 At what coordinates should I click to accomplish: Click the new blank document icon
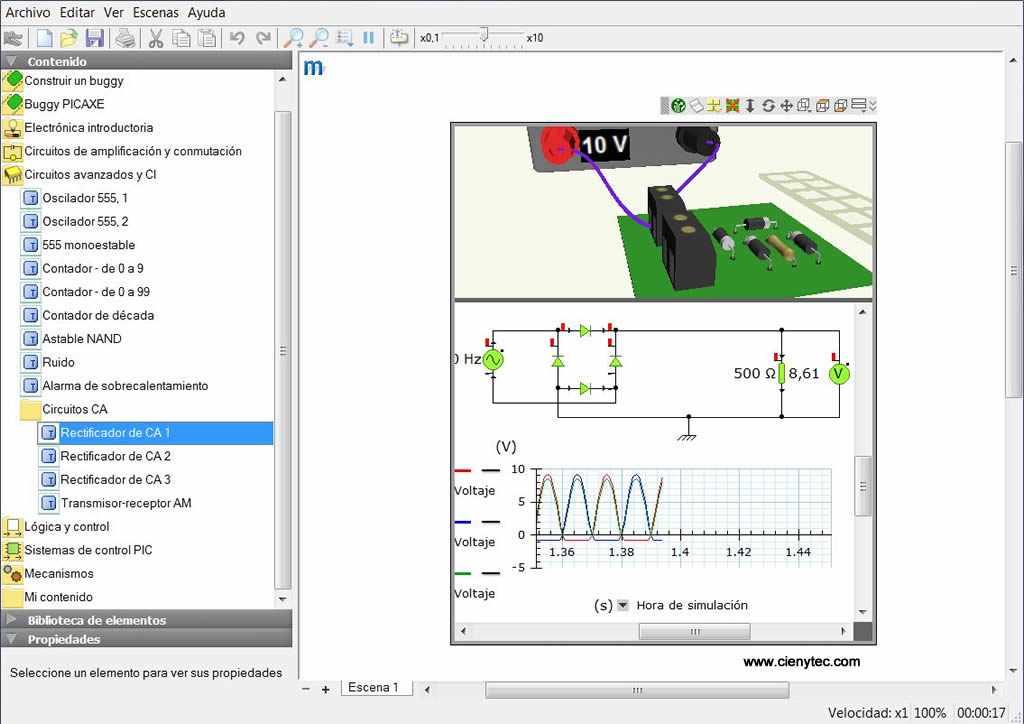(44, 38)
